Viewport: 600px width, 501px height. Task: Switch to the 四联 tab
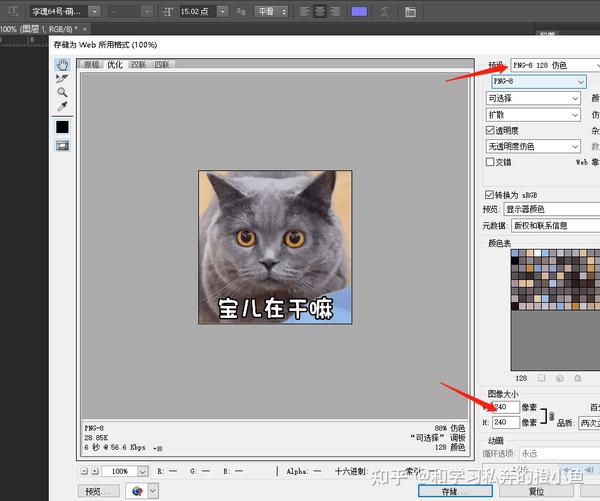(161, 64)
